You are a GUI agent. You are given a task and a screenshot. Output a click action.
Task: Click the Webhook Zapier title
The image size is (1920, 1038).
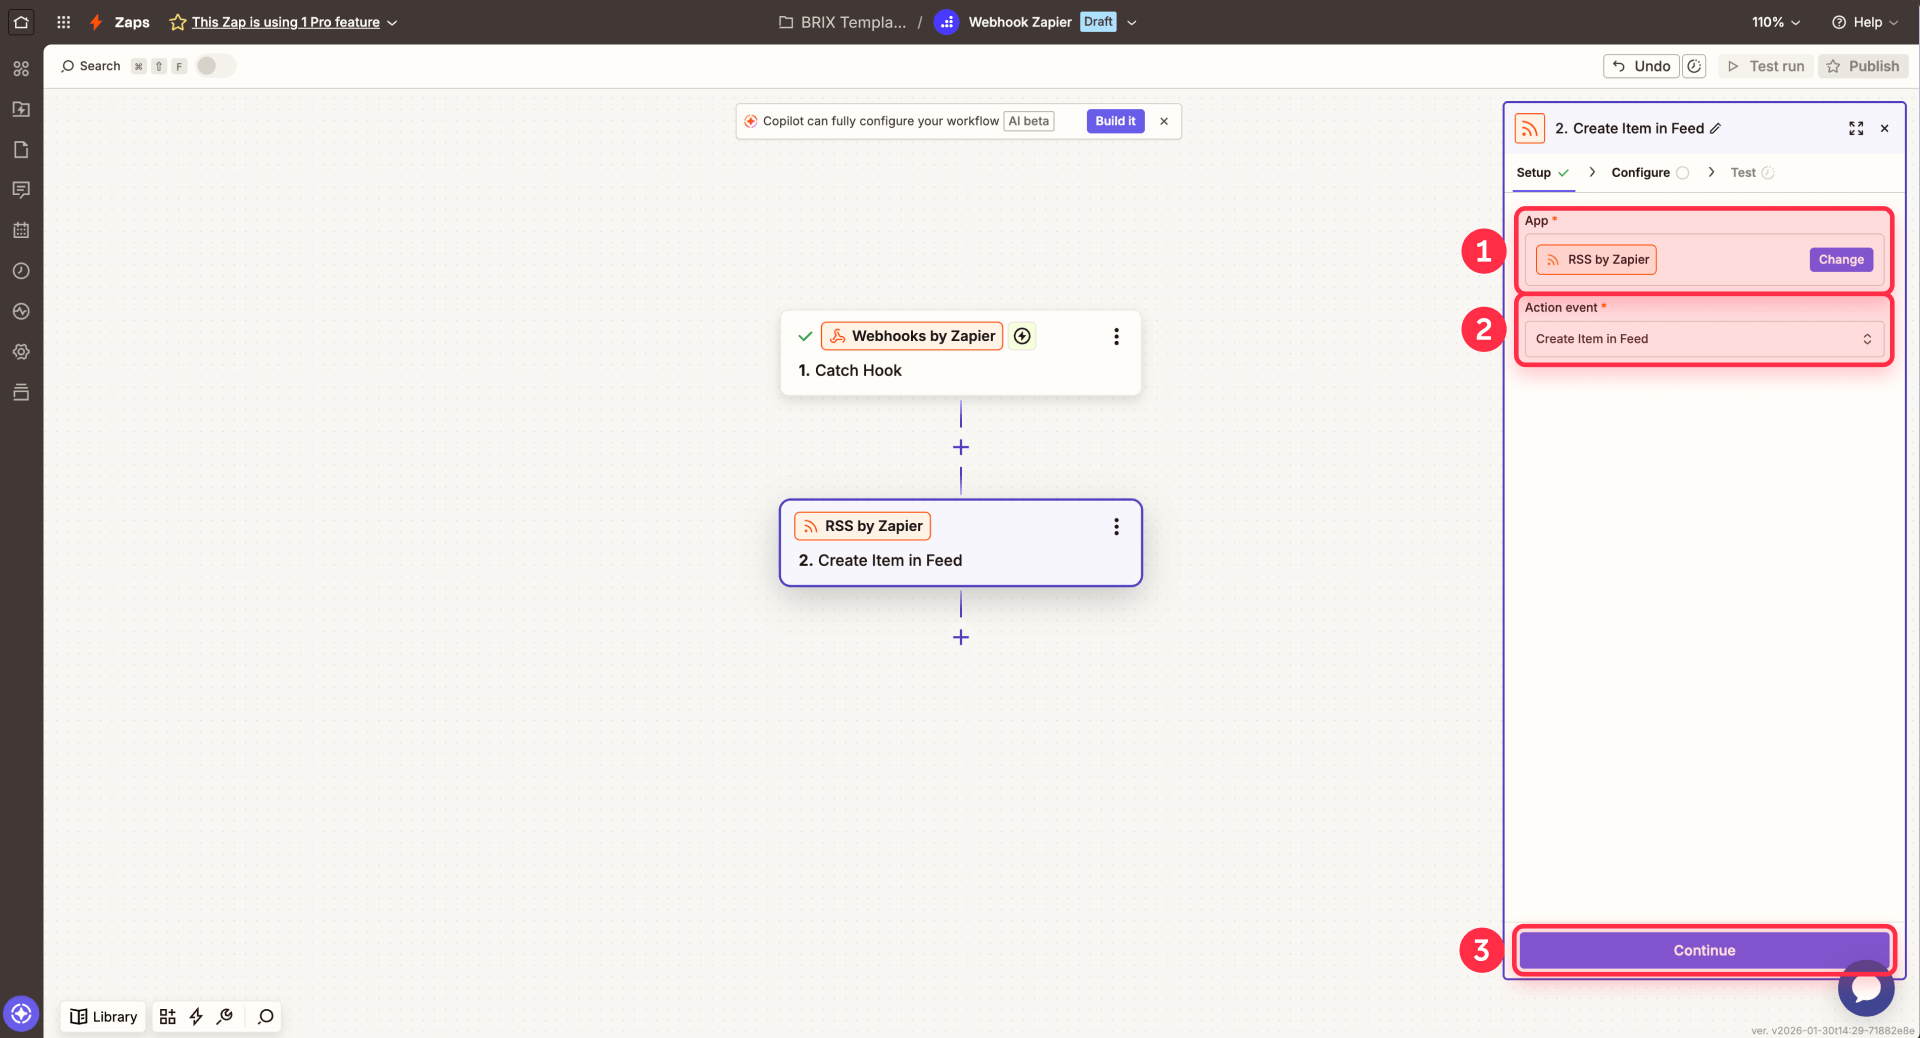tap(1020, 22)
